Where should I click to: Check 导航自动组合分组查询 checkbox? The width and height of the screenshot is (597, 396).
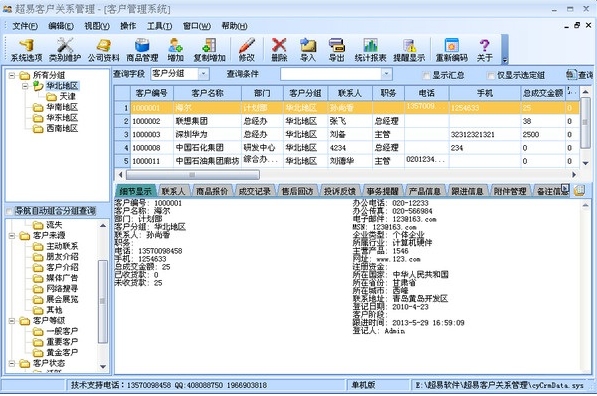tap(9, 211)
